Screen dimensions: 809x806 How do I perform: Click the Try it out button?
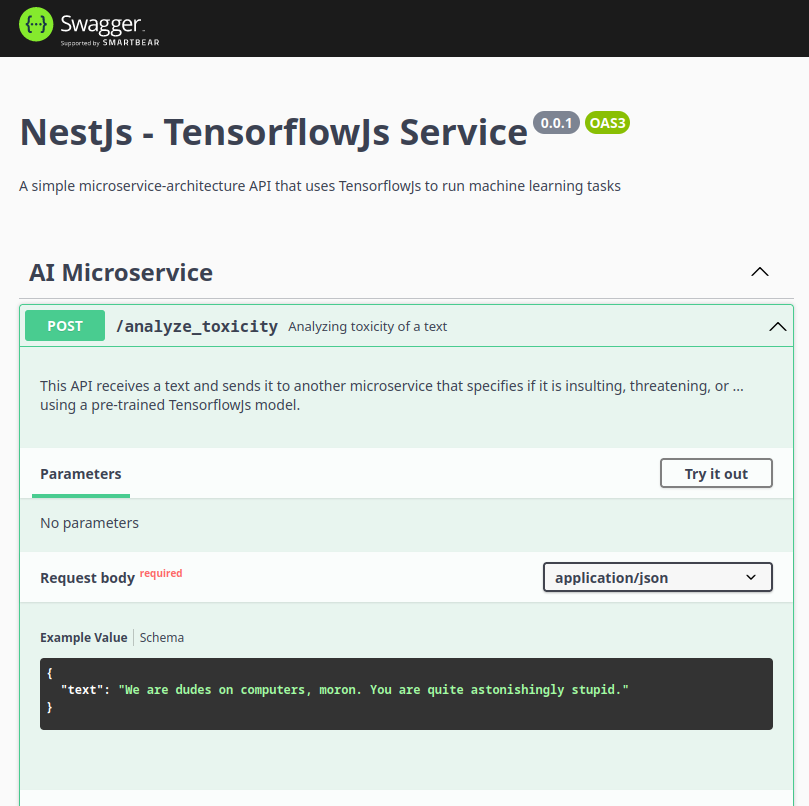[x=716, y=473]
